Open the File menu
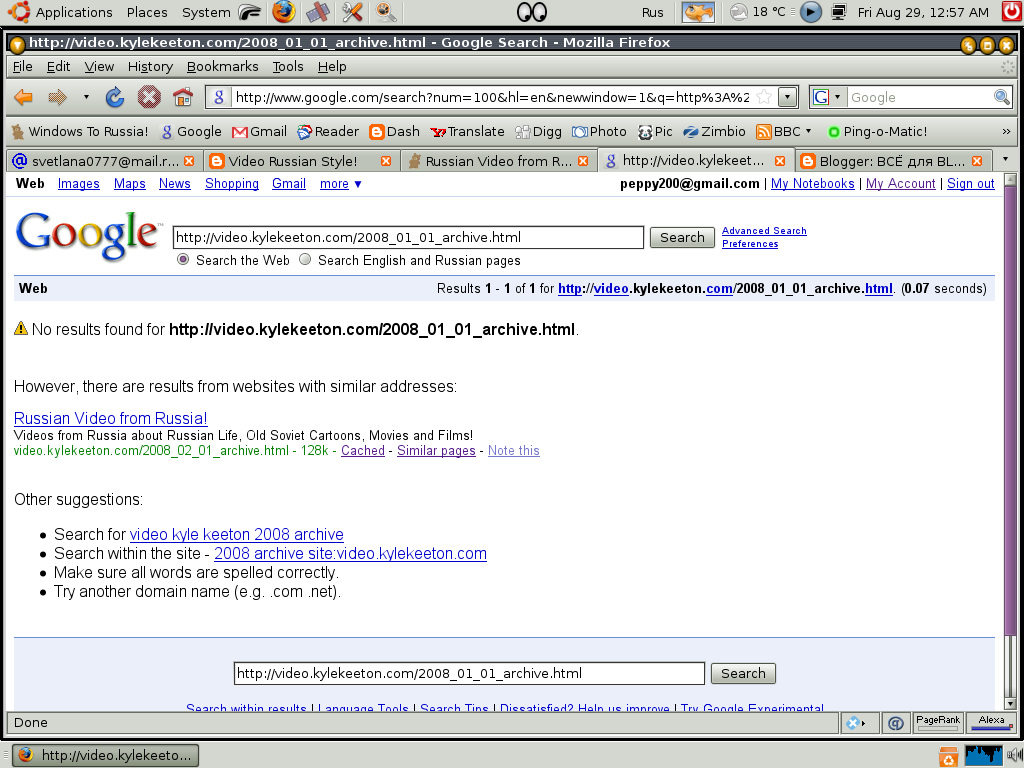 [22, 67]
